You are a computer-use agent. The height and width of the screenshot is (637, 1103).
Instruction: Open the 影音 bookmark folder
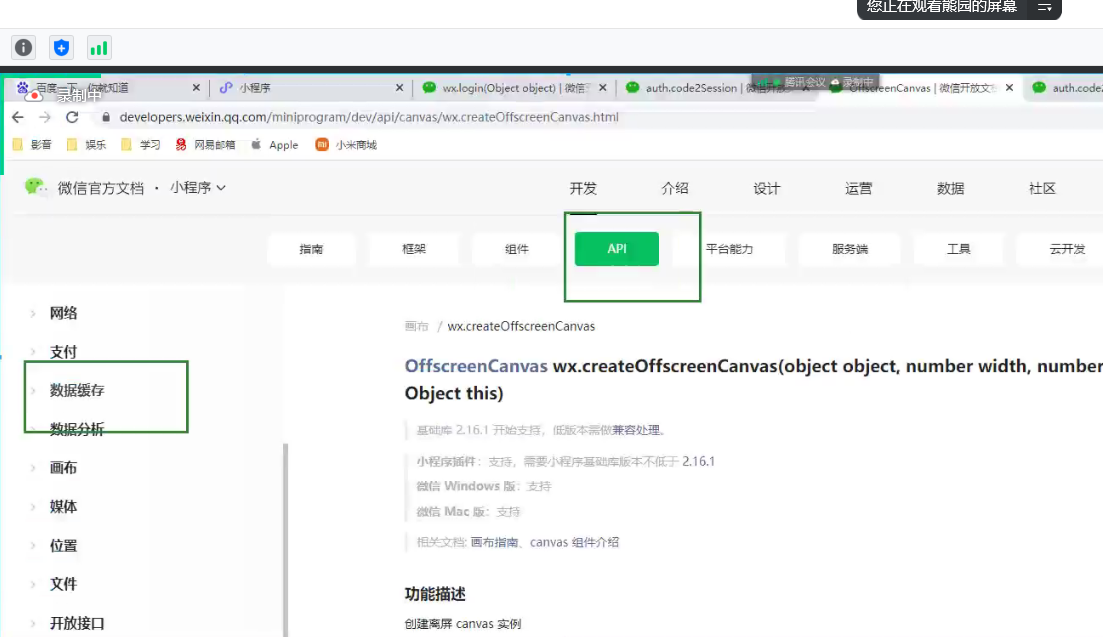pos(32,144)
